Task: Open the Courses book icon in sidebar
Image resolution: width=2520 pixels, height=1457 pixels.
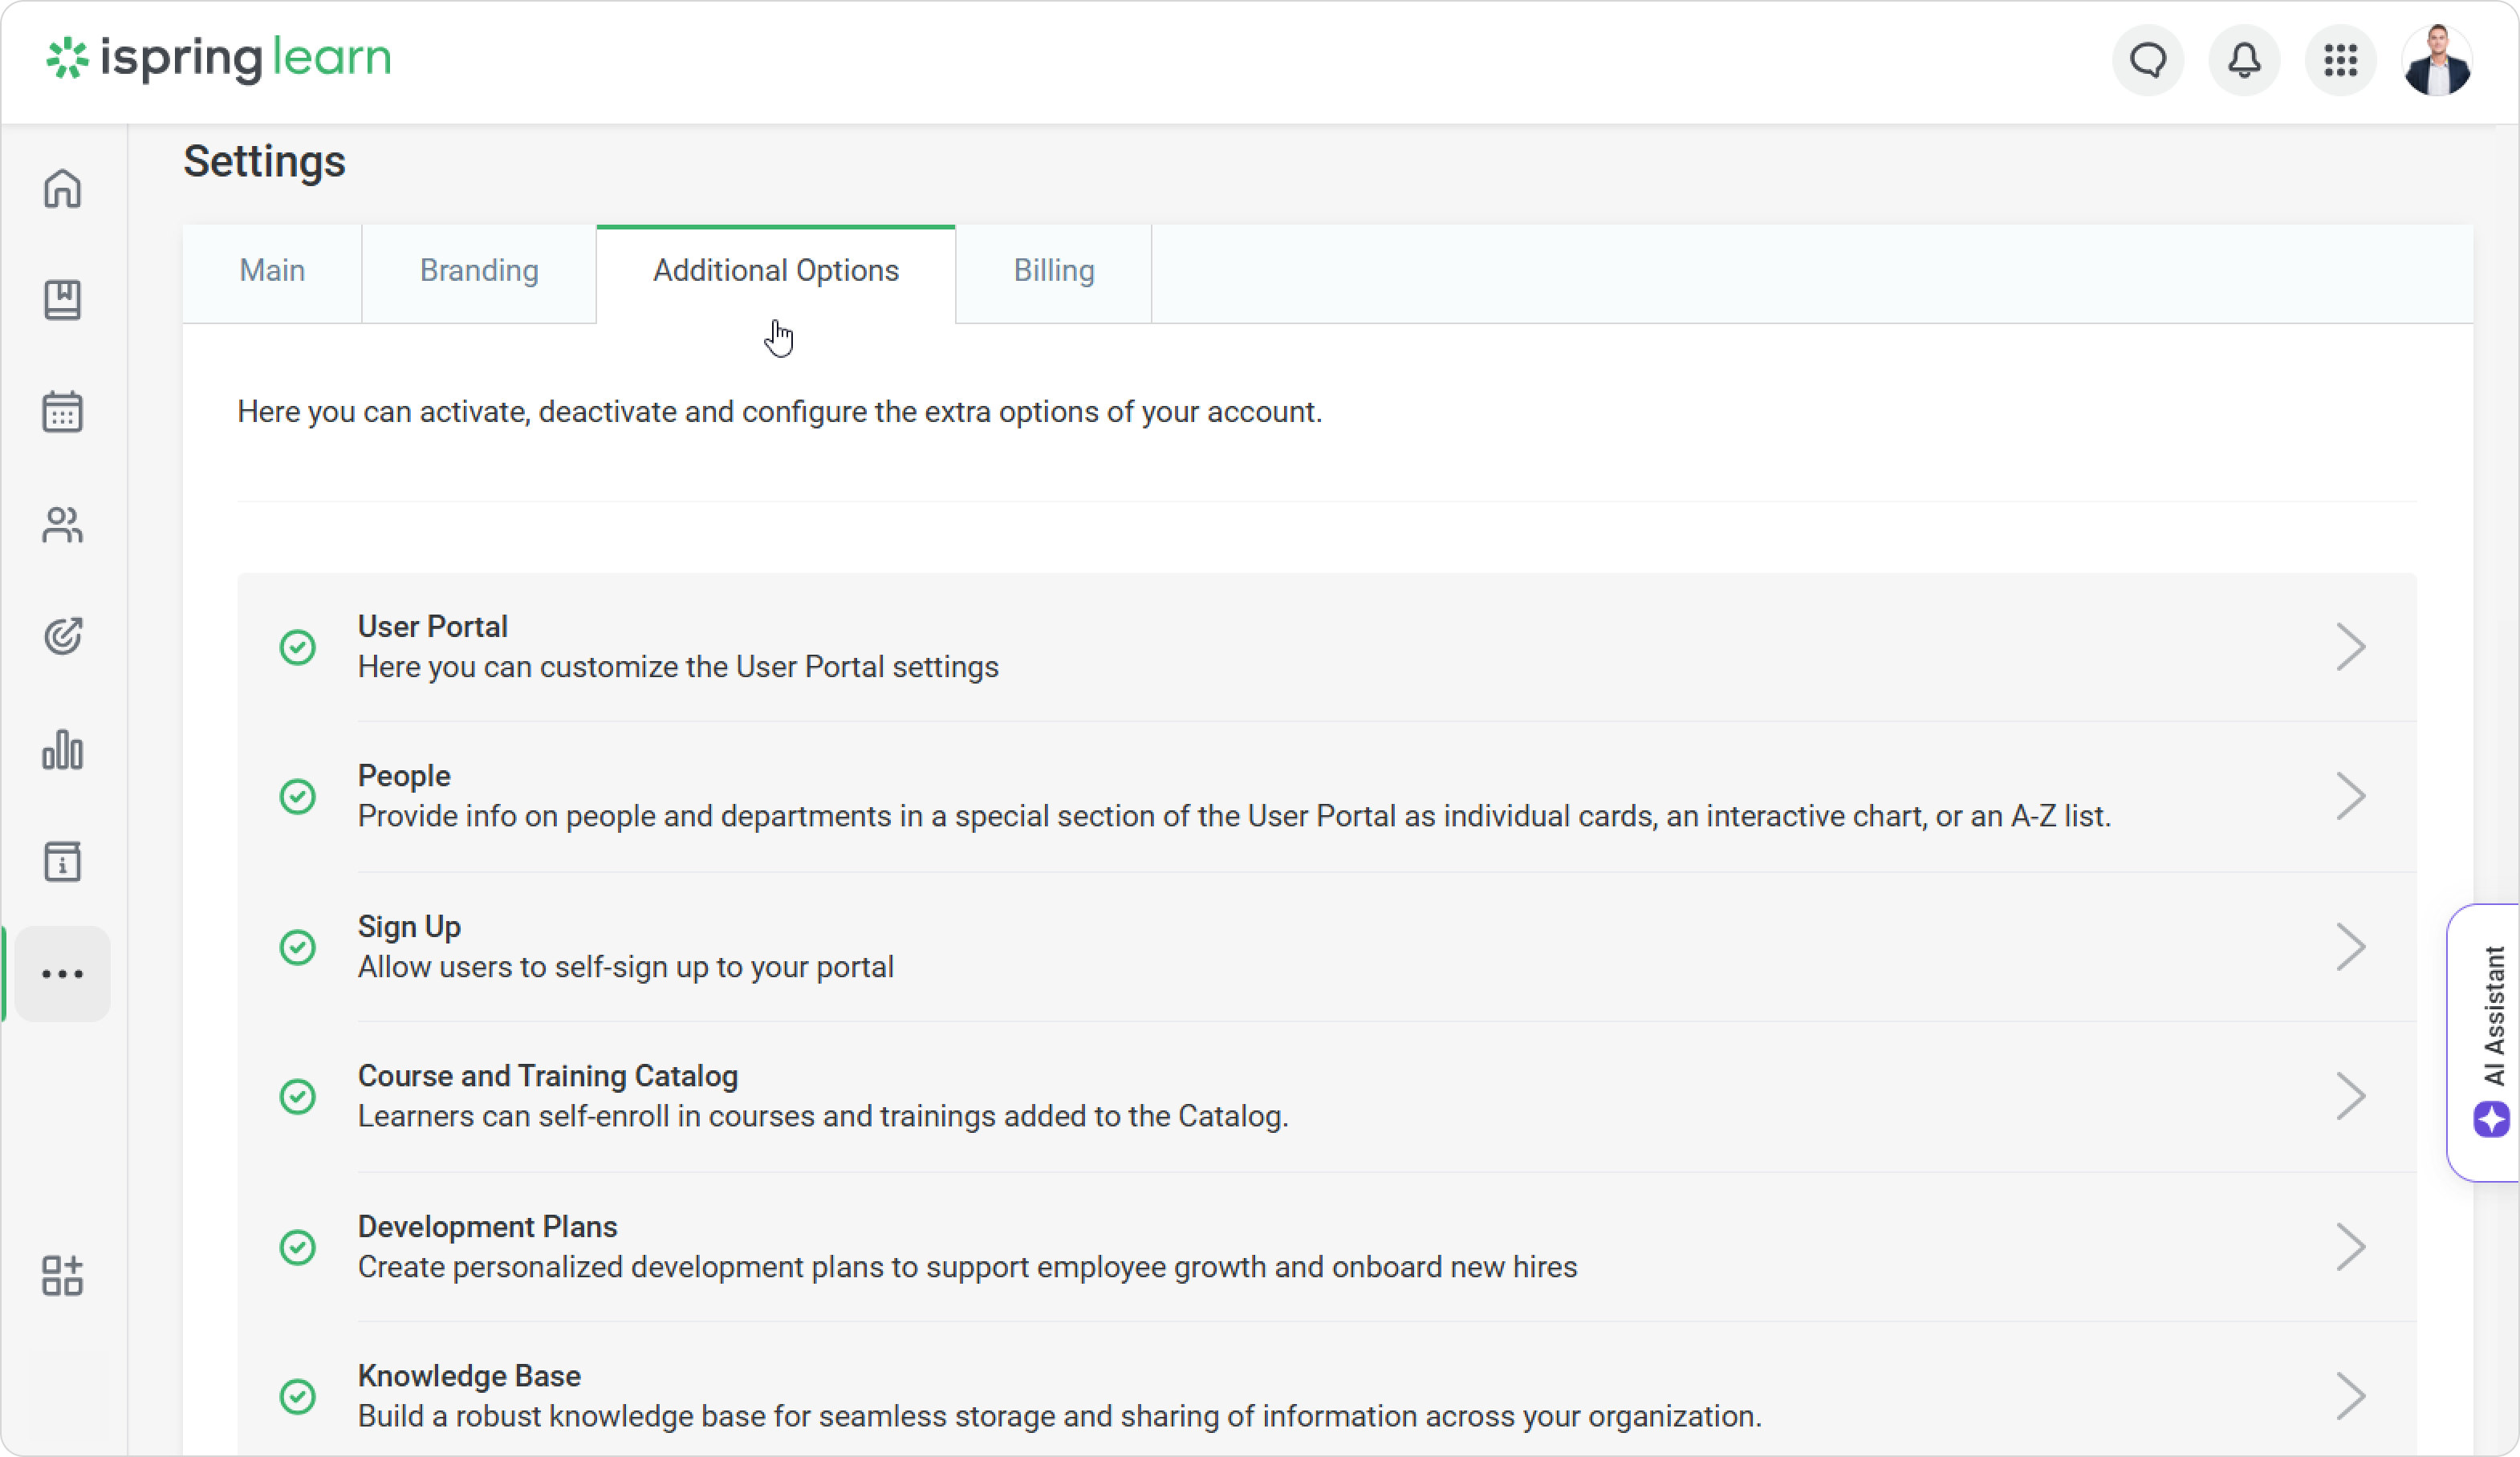Action: (x=62, y=300)
